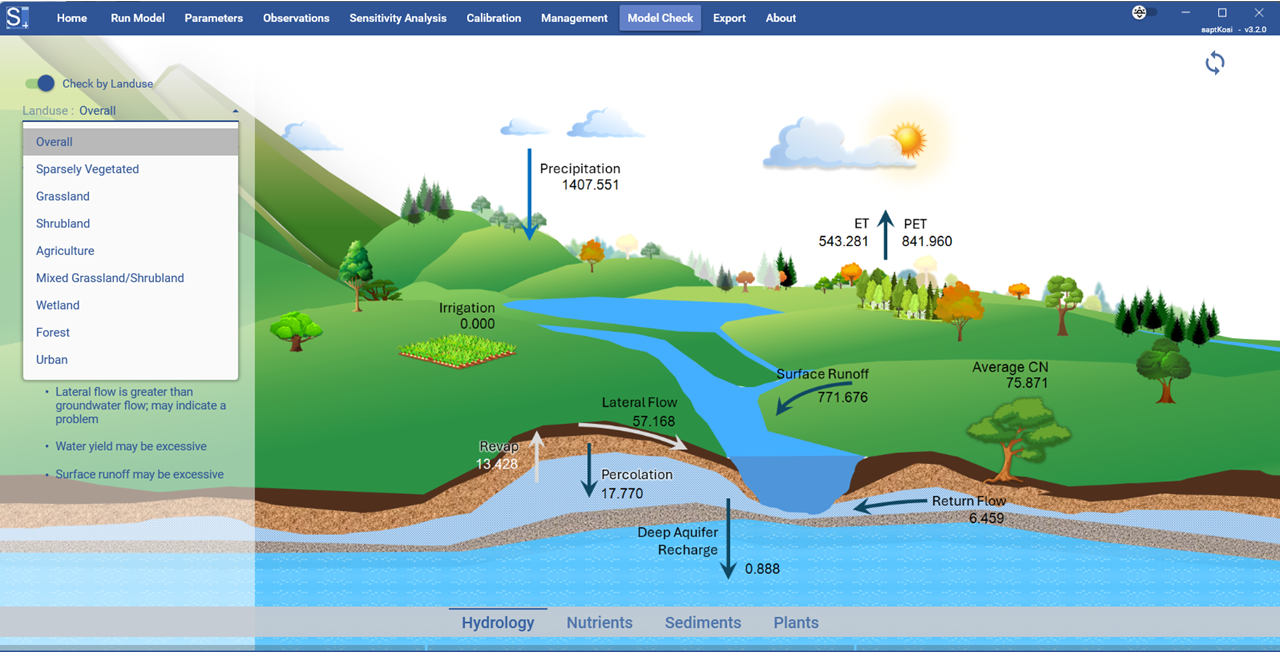Switch to the Sediments tab

coord(703,622)
